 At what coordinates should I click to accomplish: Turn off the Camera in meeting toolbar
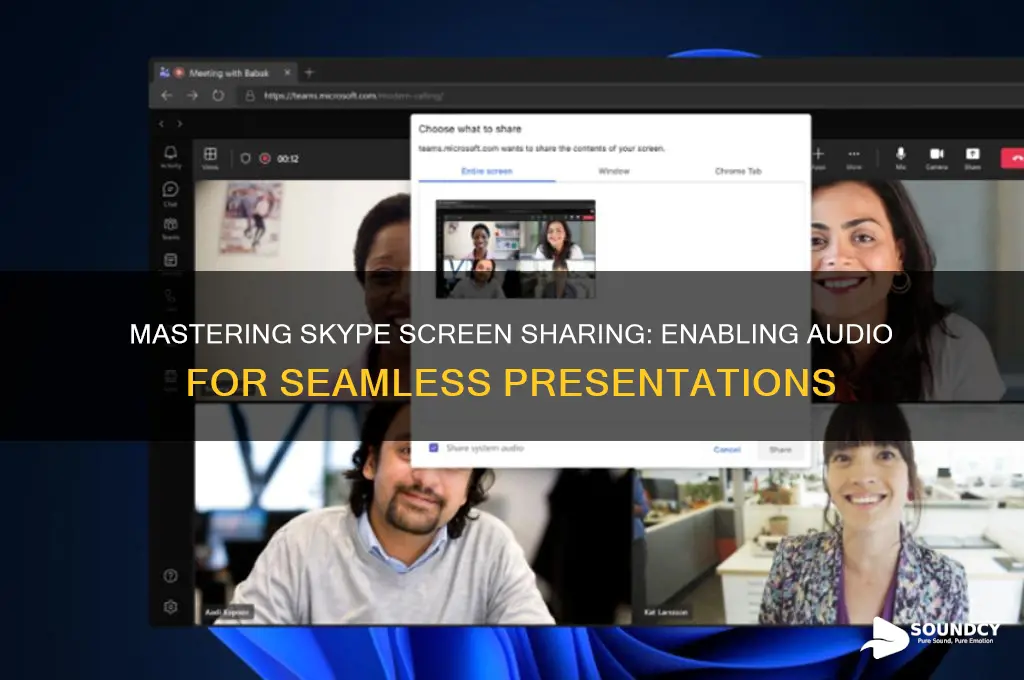tap(936, 157)
